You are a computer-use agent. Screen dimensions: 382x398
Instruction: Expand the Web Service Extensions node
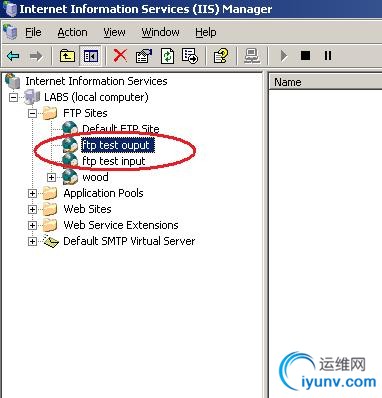(x=32, y=226)
